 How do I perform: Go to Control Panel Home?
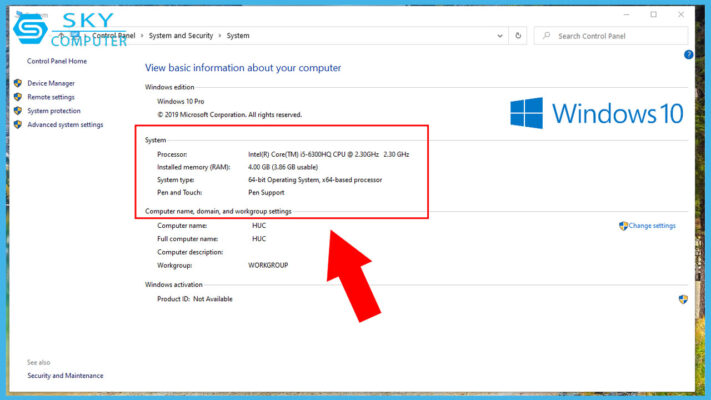click(57, 61)
